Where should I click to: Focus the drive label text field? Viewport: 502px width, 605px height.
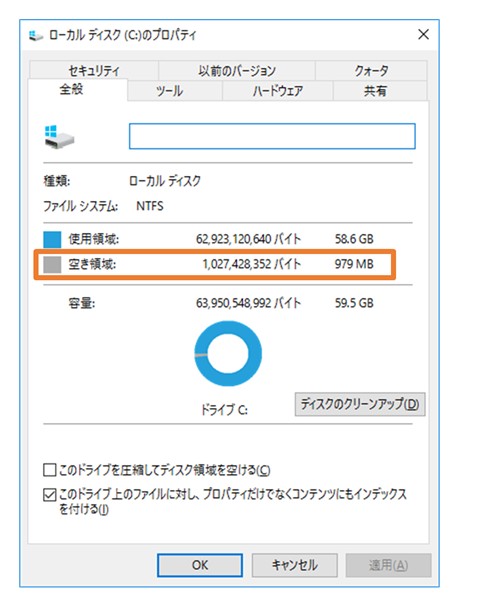pos(272,136)
